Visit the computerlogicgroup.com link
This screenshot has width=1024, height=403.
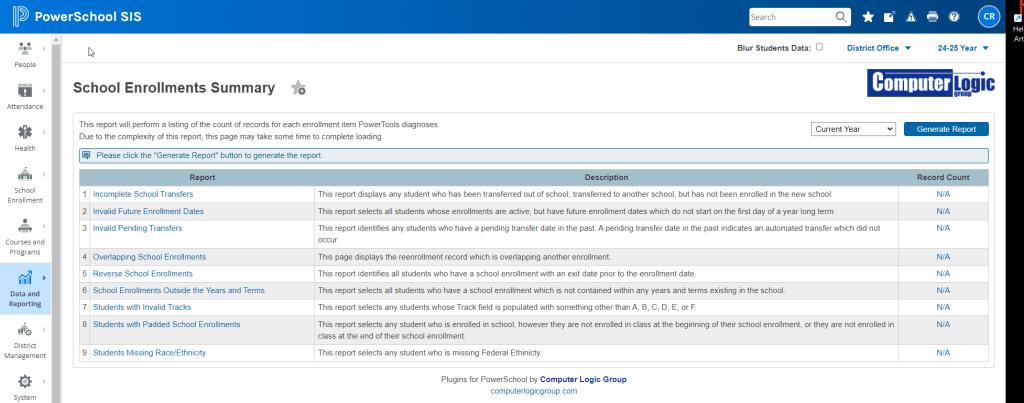point(534,391)
